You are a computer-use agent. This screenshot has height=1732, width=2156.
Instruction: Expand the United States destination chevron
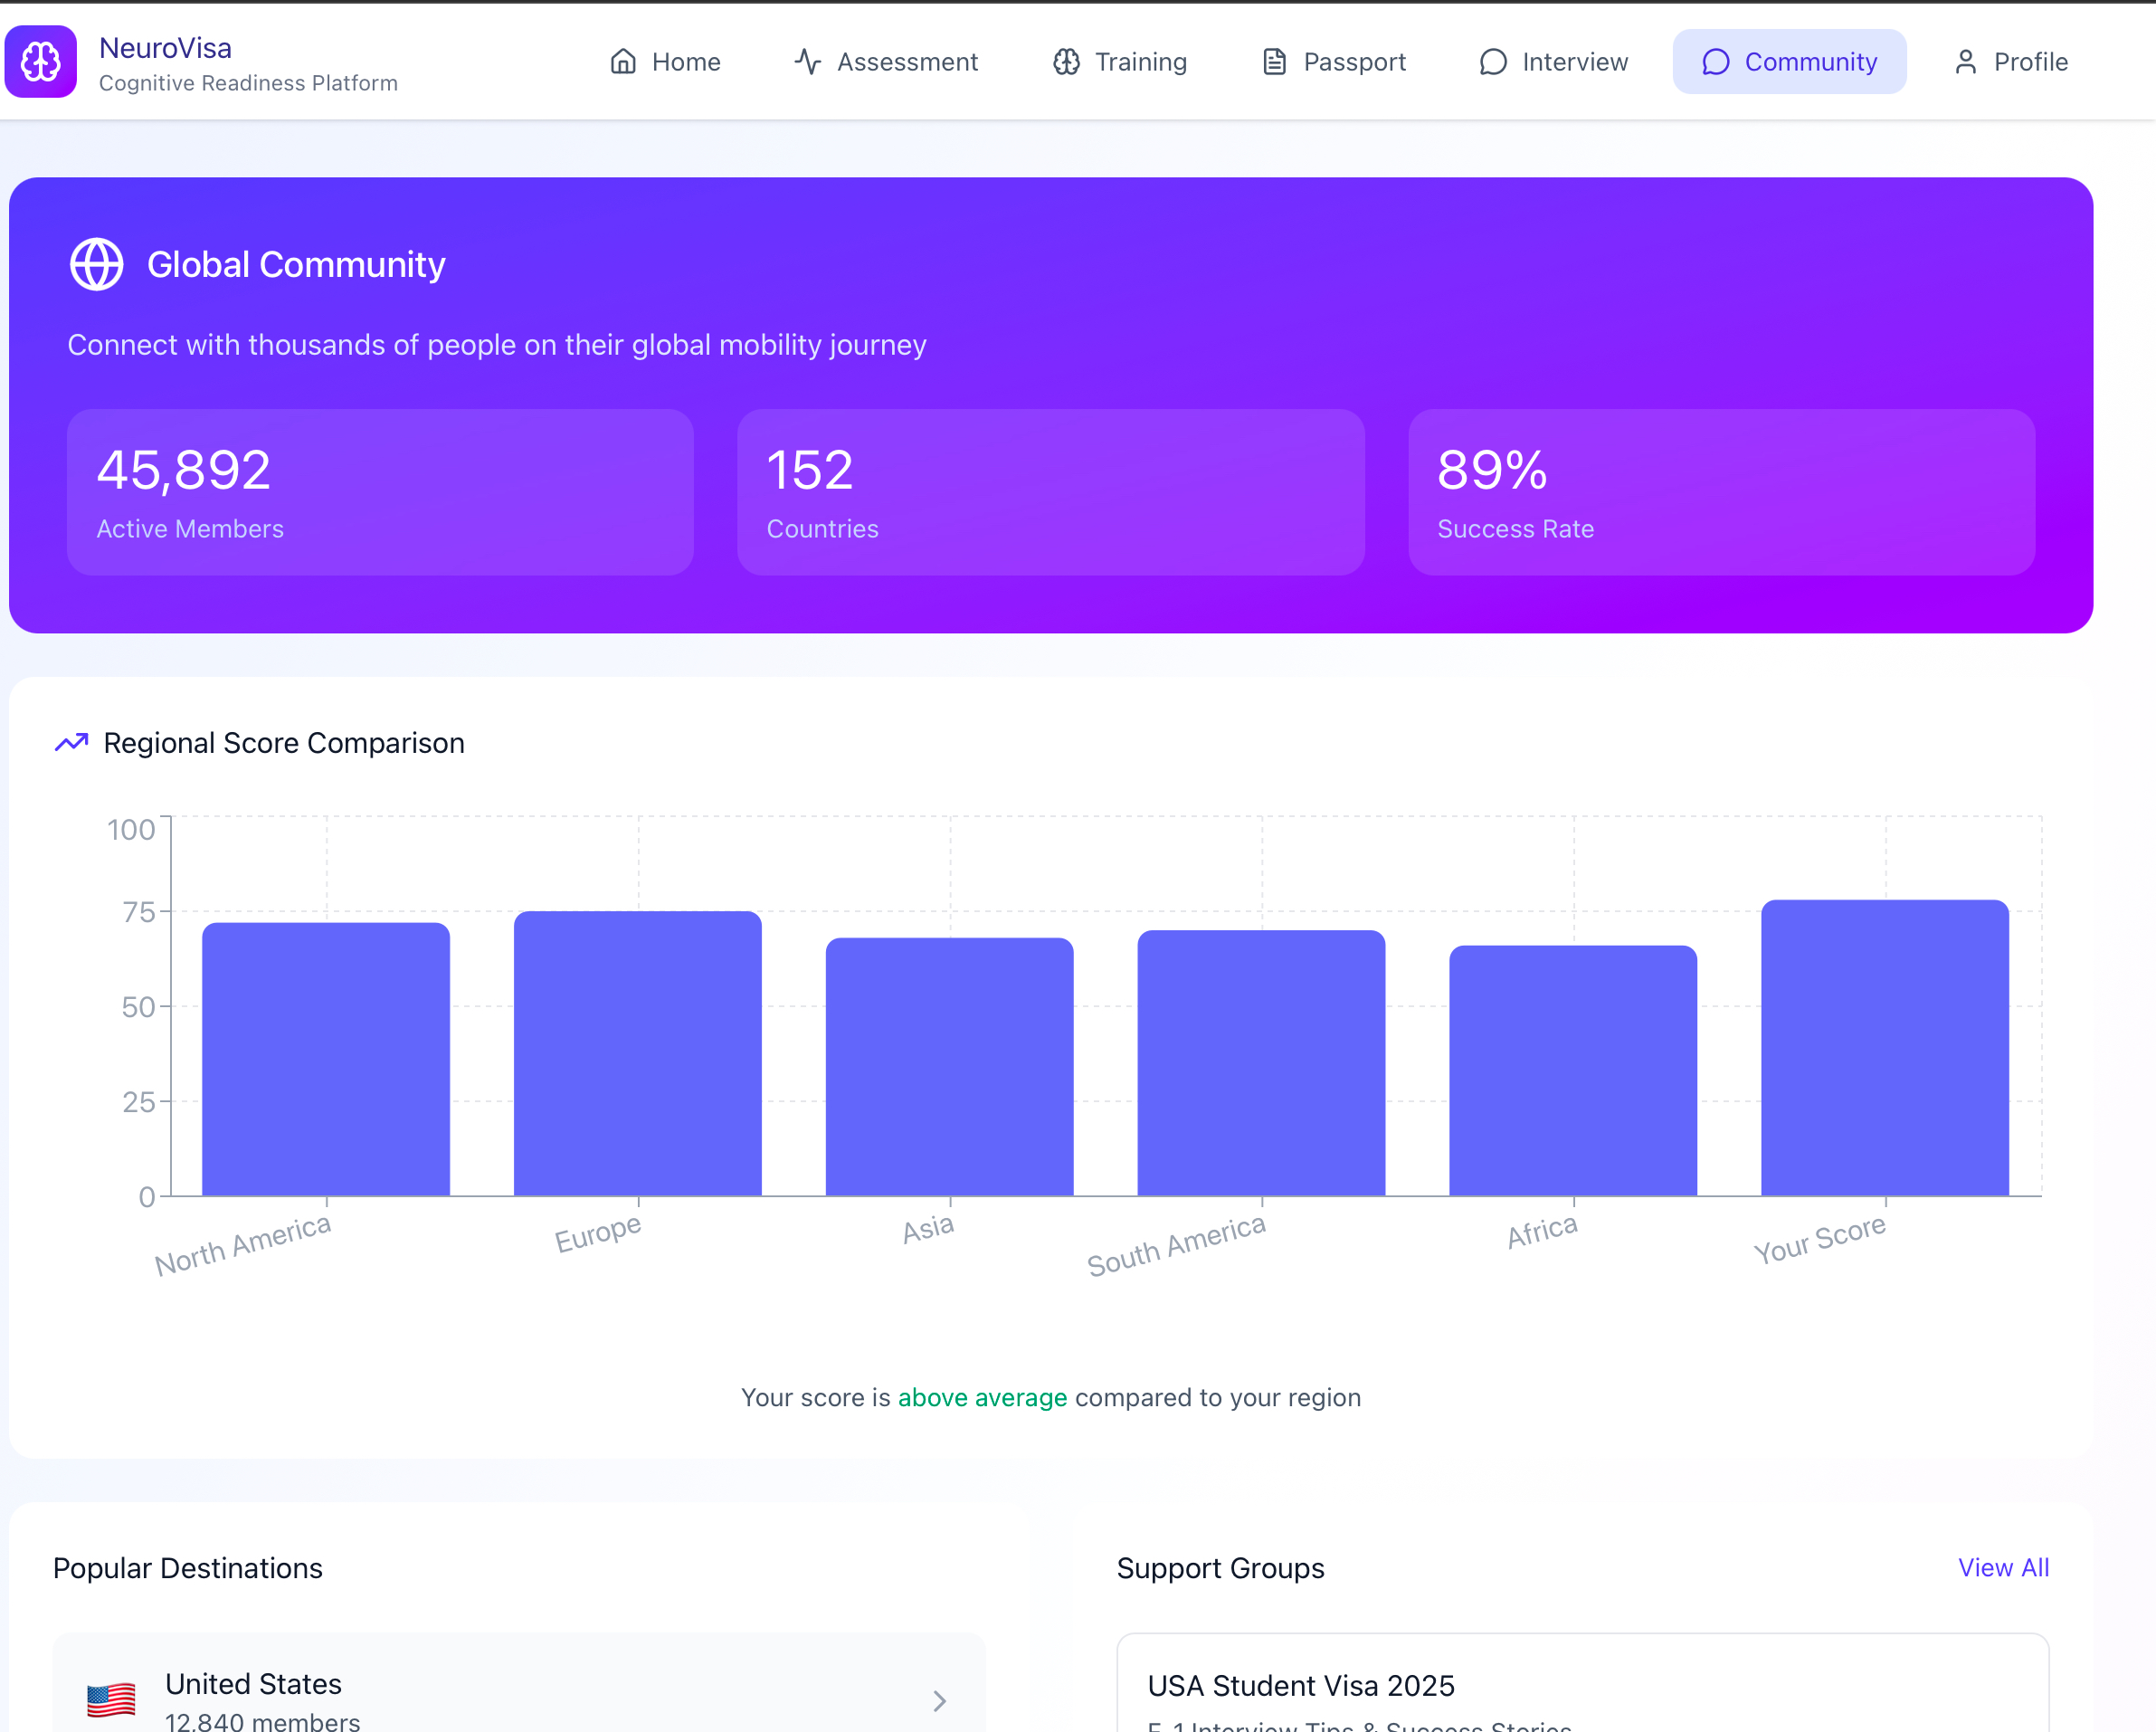pos(939,1701)
